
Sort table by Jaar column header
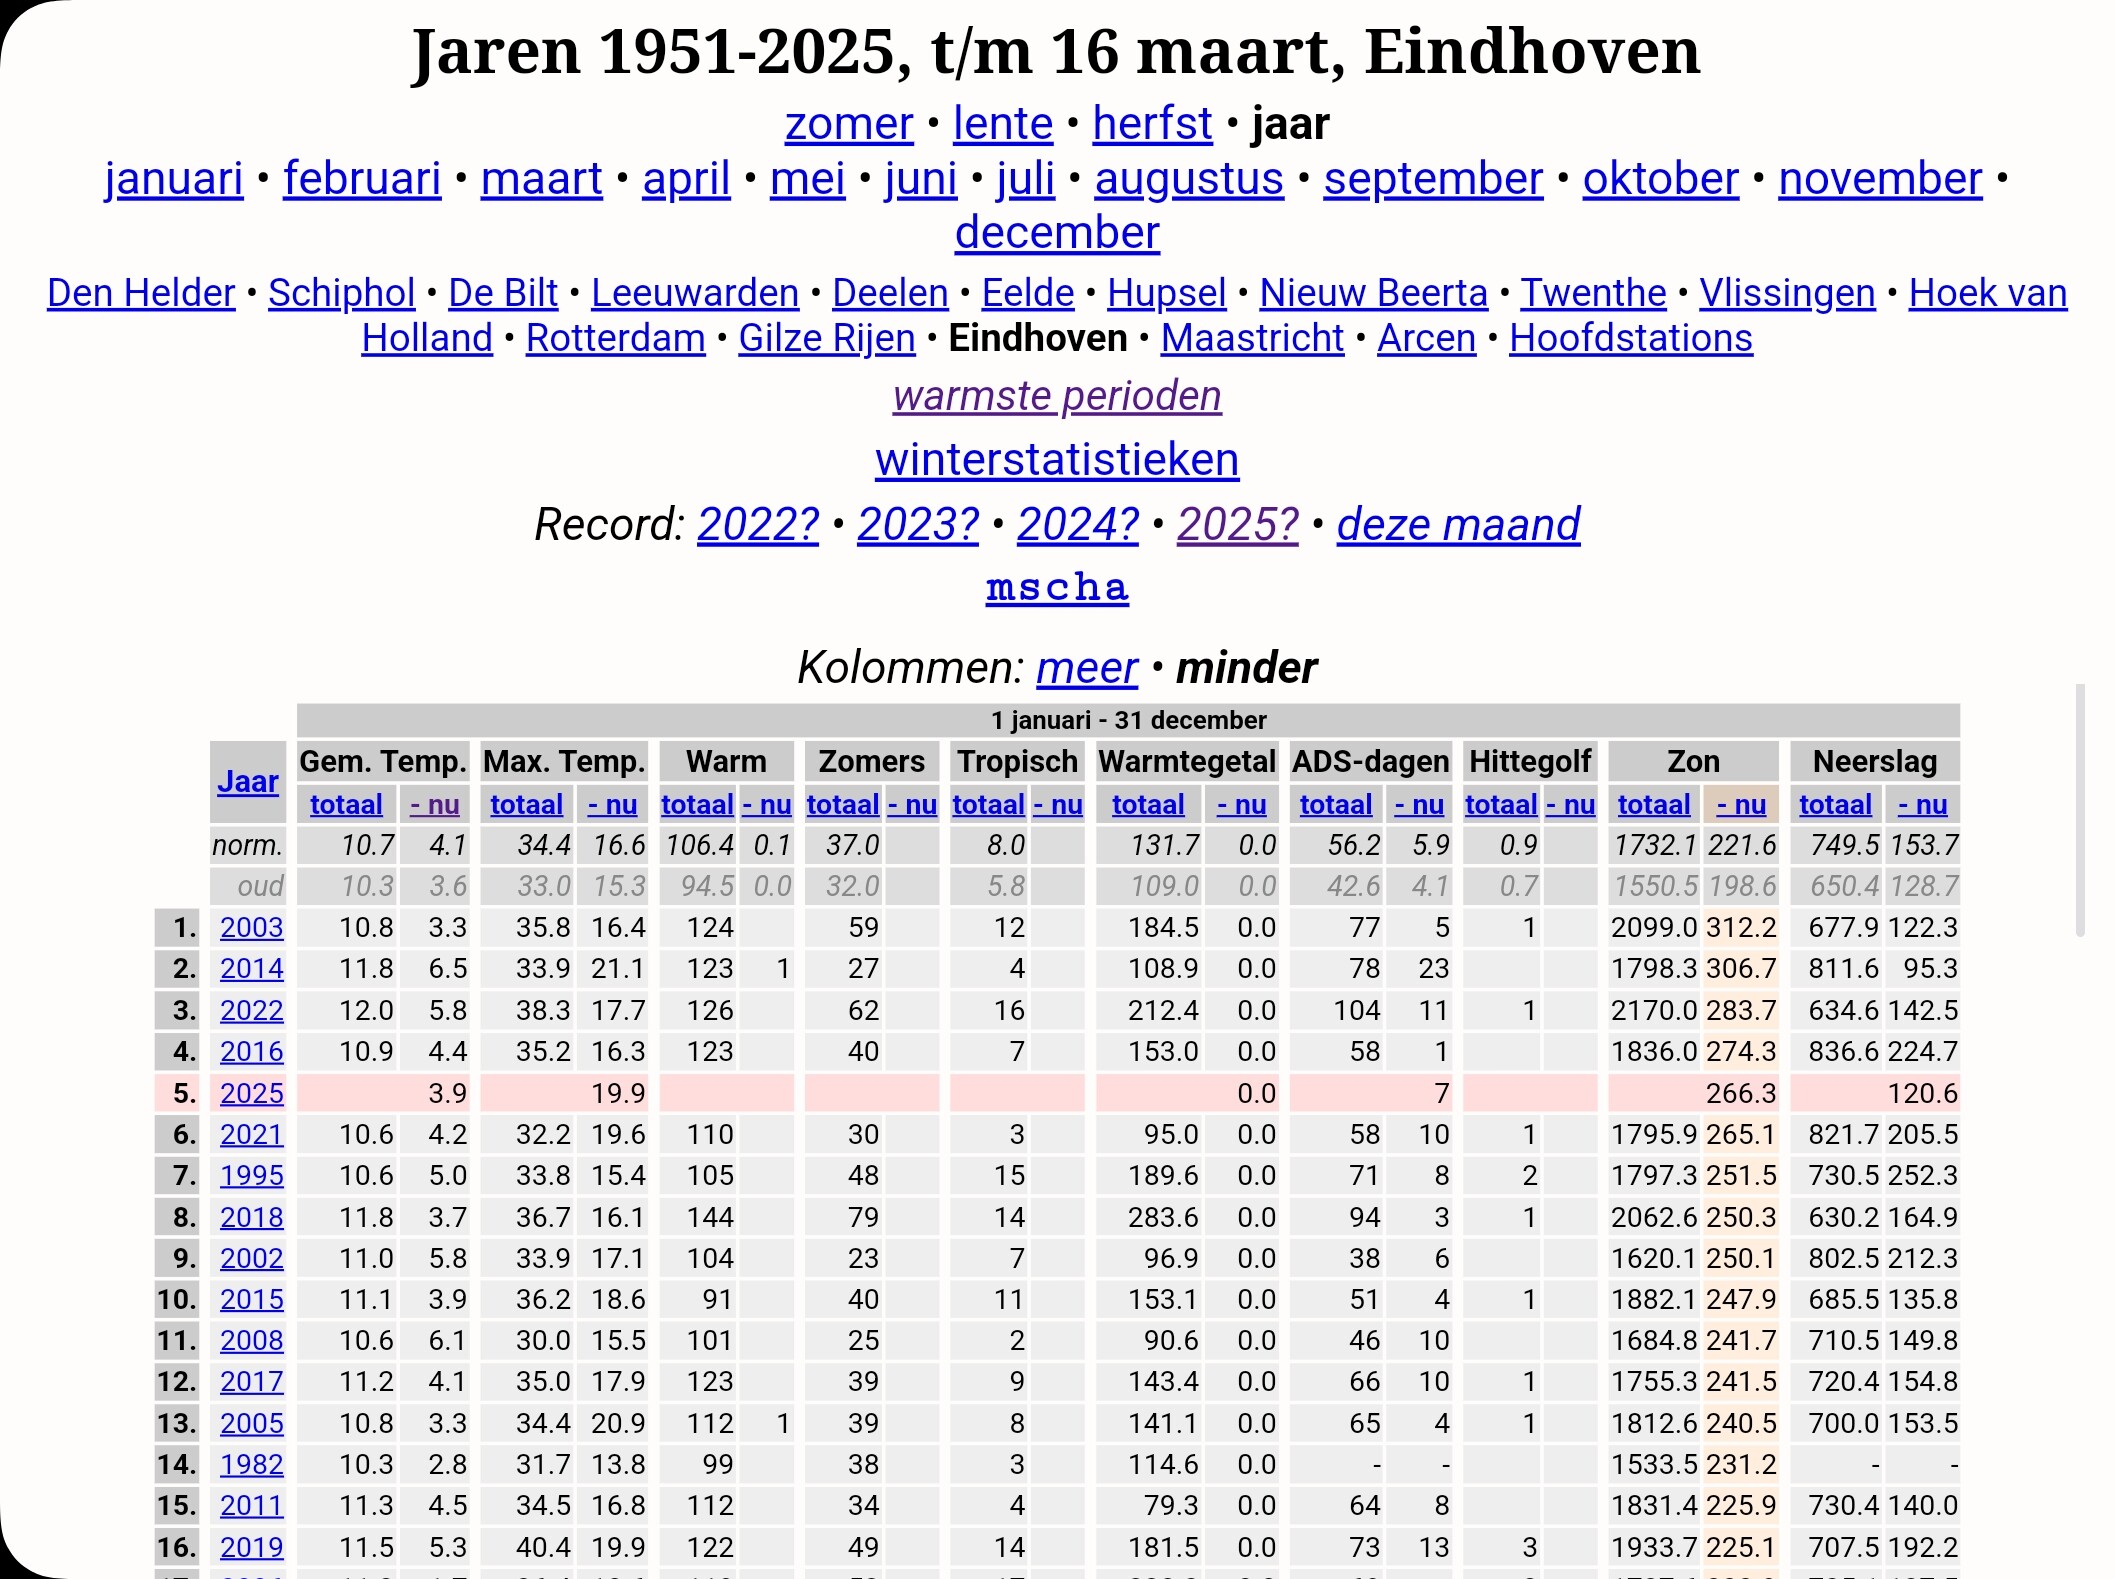[x=247, y=781]
